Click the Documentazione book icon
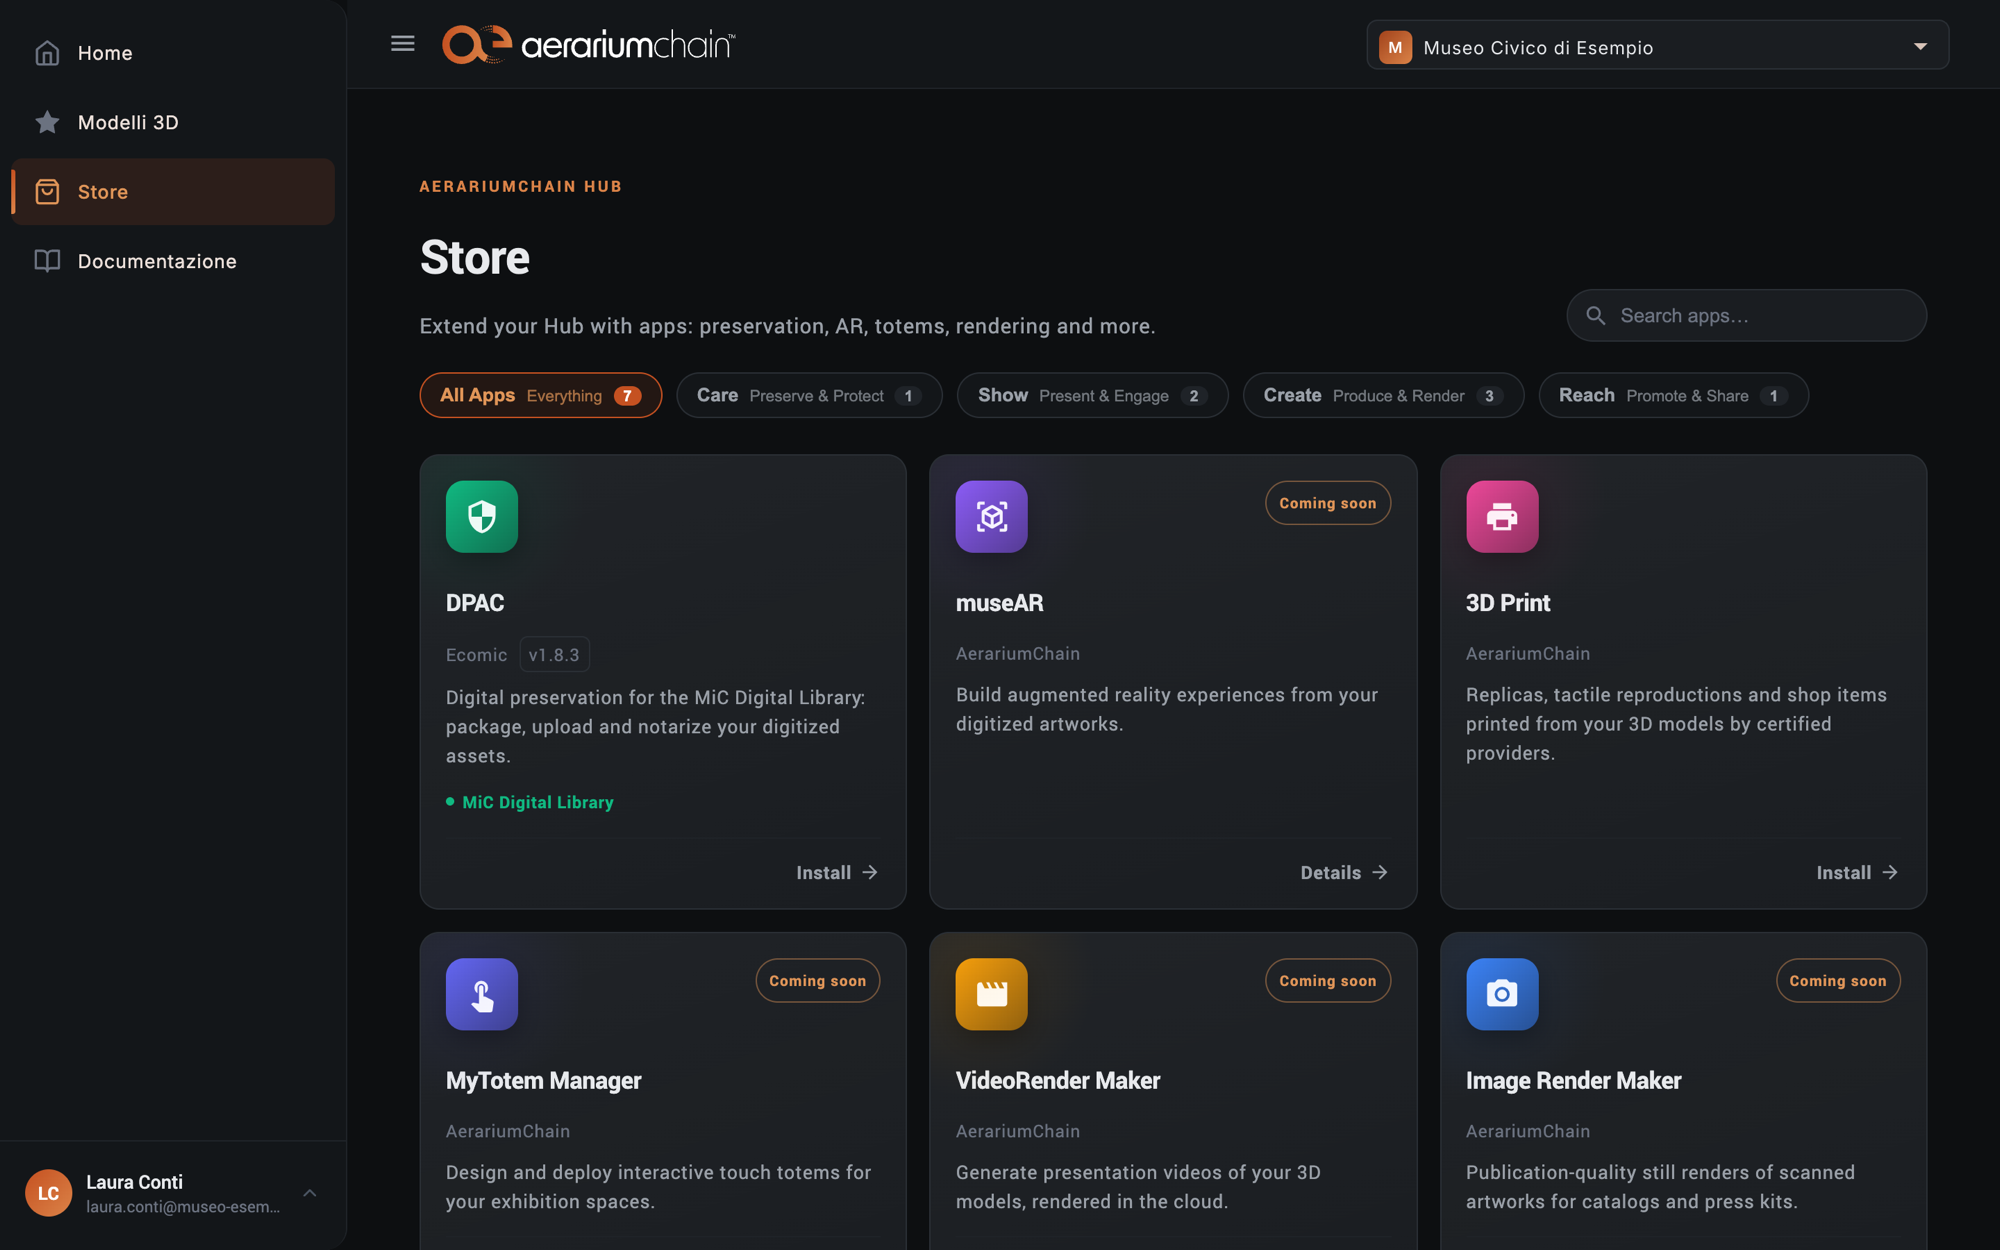2000x1250 pixels. 47,261
